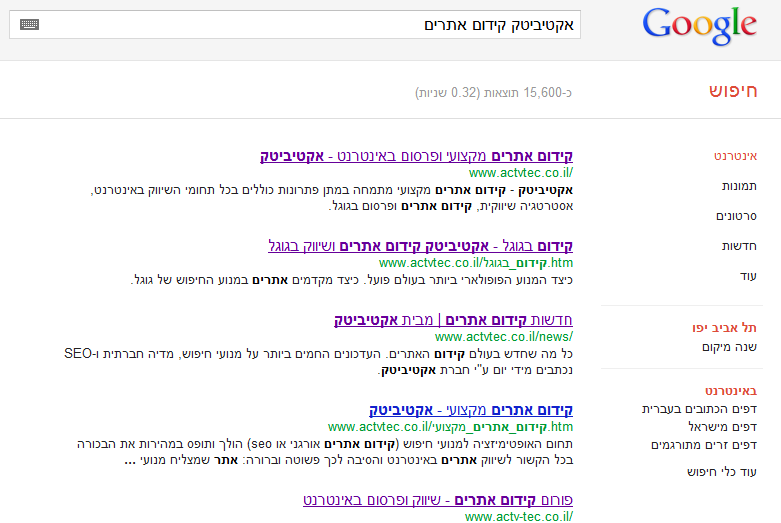Filter by 'דפים הכתובים בעברית'

tap(699, 409)
